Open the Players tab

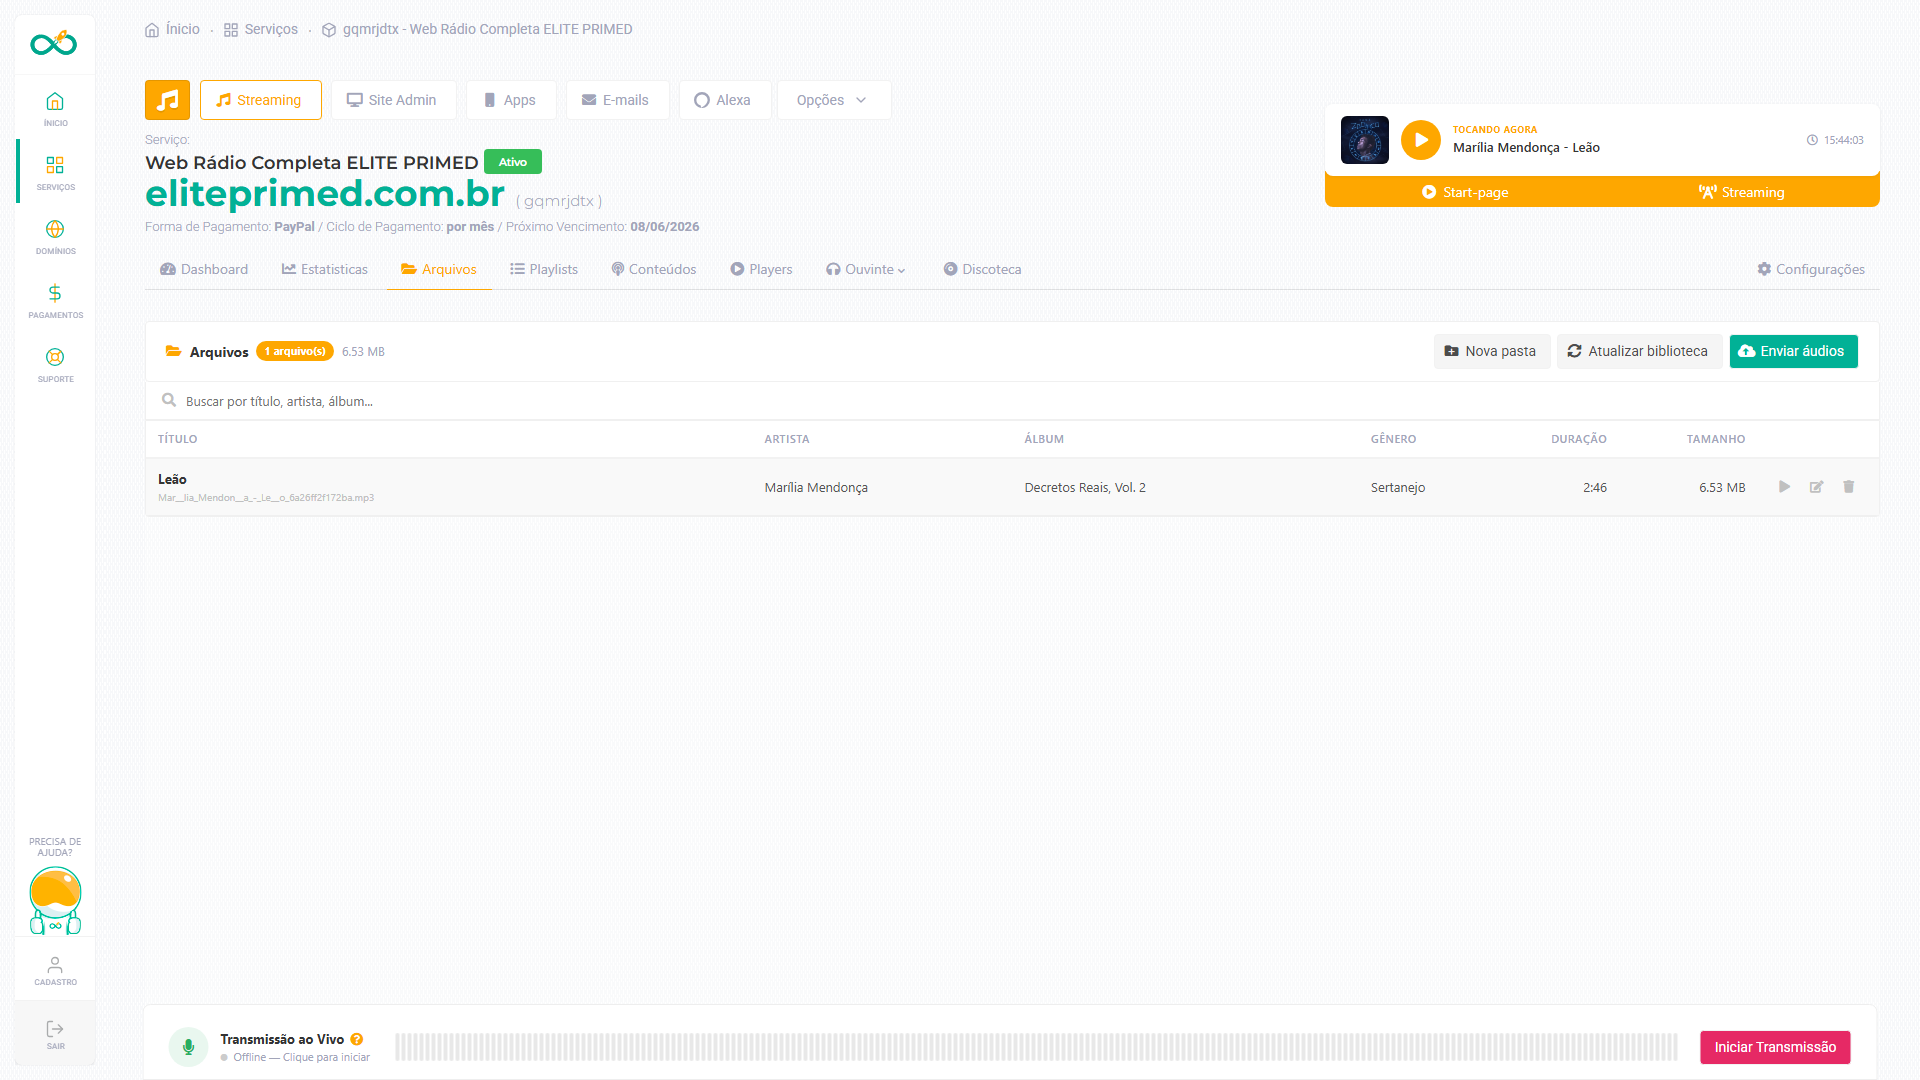(x=761, y=269)
